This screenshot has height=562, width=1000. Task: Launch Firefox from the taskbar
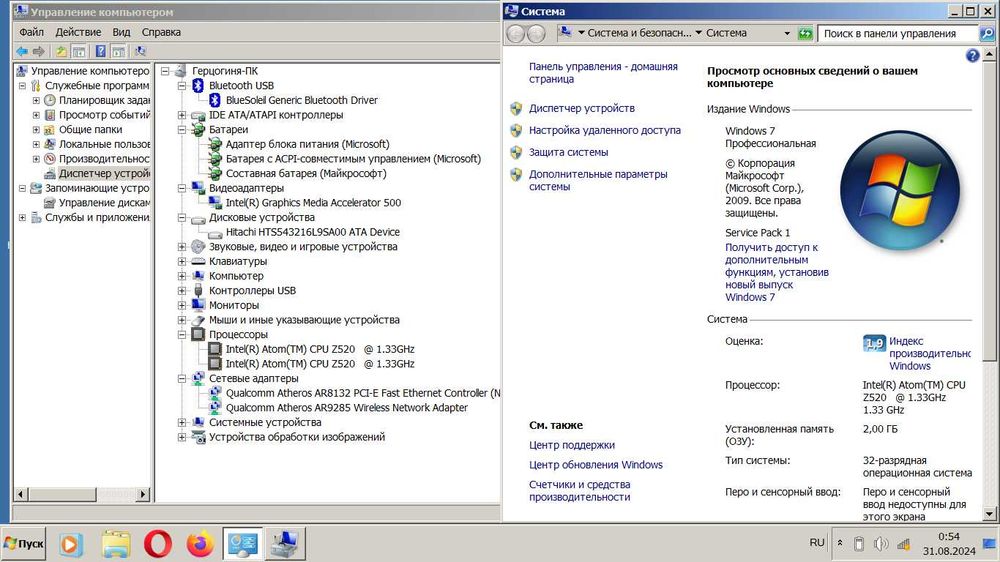pyautogui.click(x=200, y=544)
